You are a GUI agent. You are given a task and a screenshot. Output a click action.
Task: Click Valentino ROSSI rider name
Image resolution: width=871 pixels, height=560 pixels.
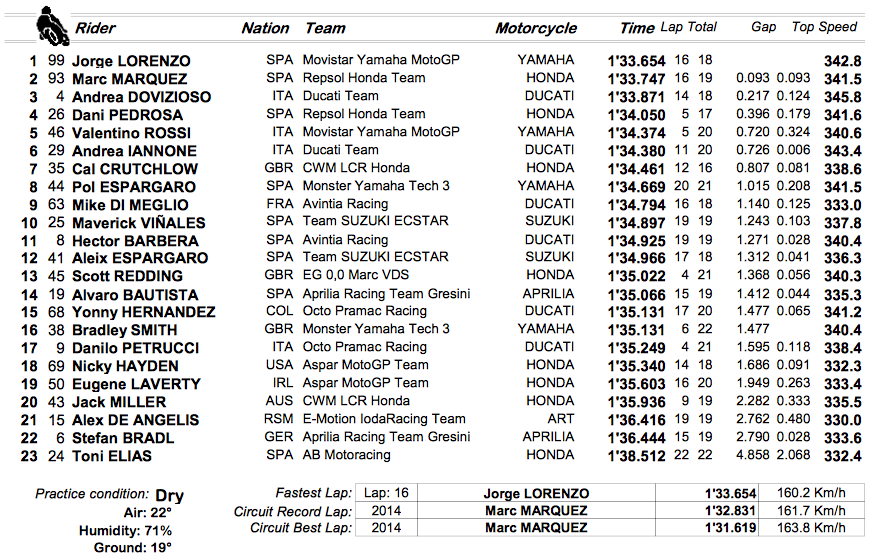point(131,133)
